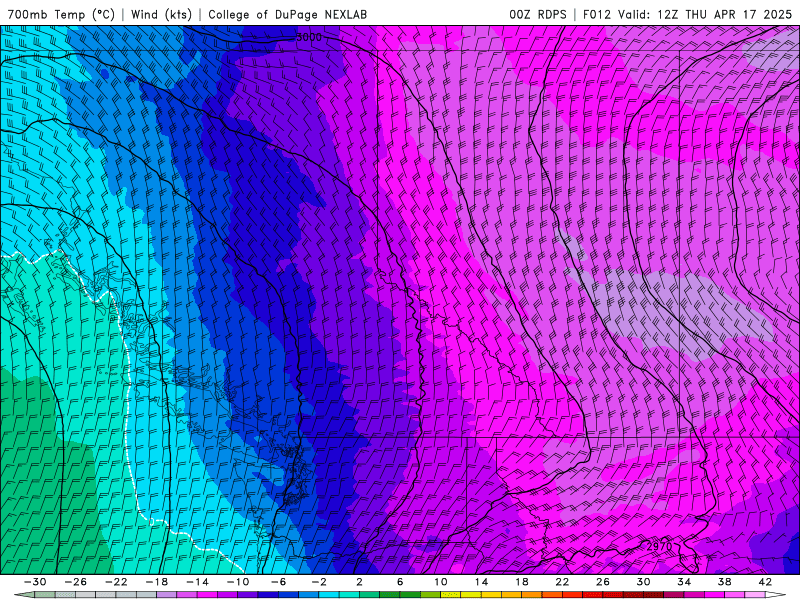The width and height of the screenshot is (800, 600).
Task: Click the "30" color scale label
Action: (x=643, y=582)
